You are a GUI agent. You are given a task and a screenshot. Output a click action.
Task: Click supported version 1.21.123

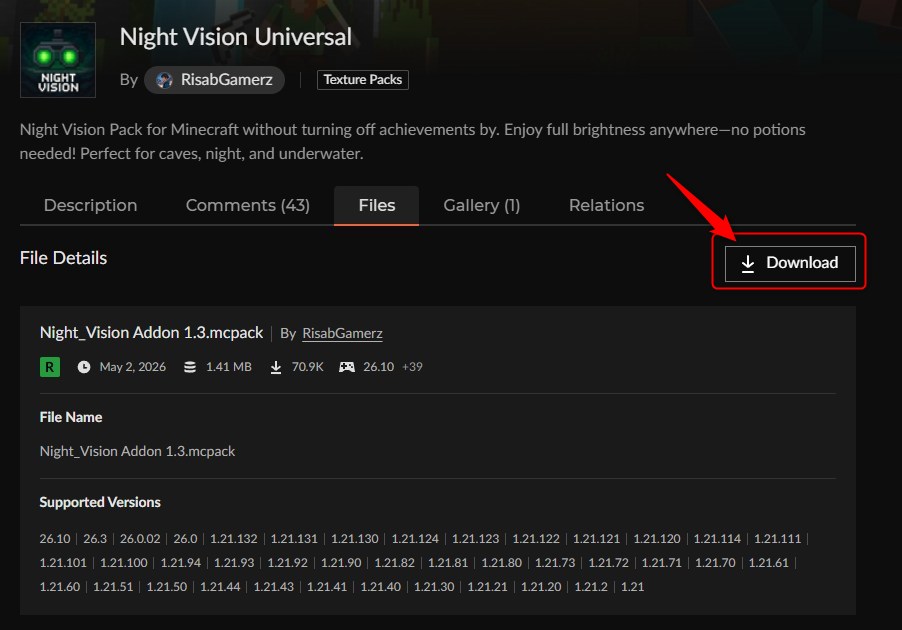pyautogui.click(x=475, y=539)
